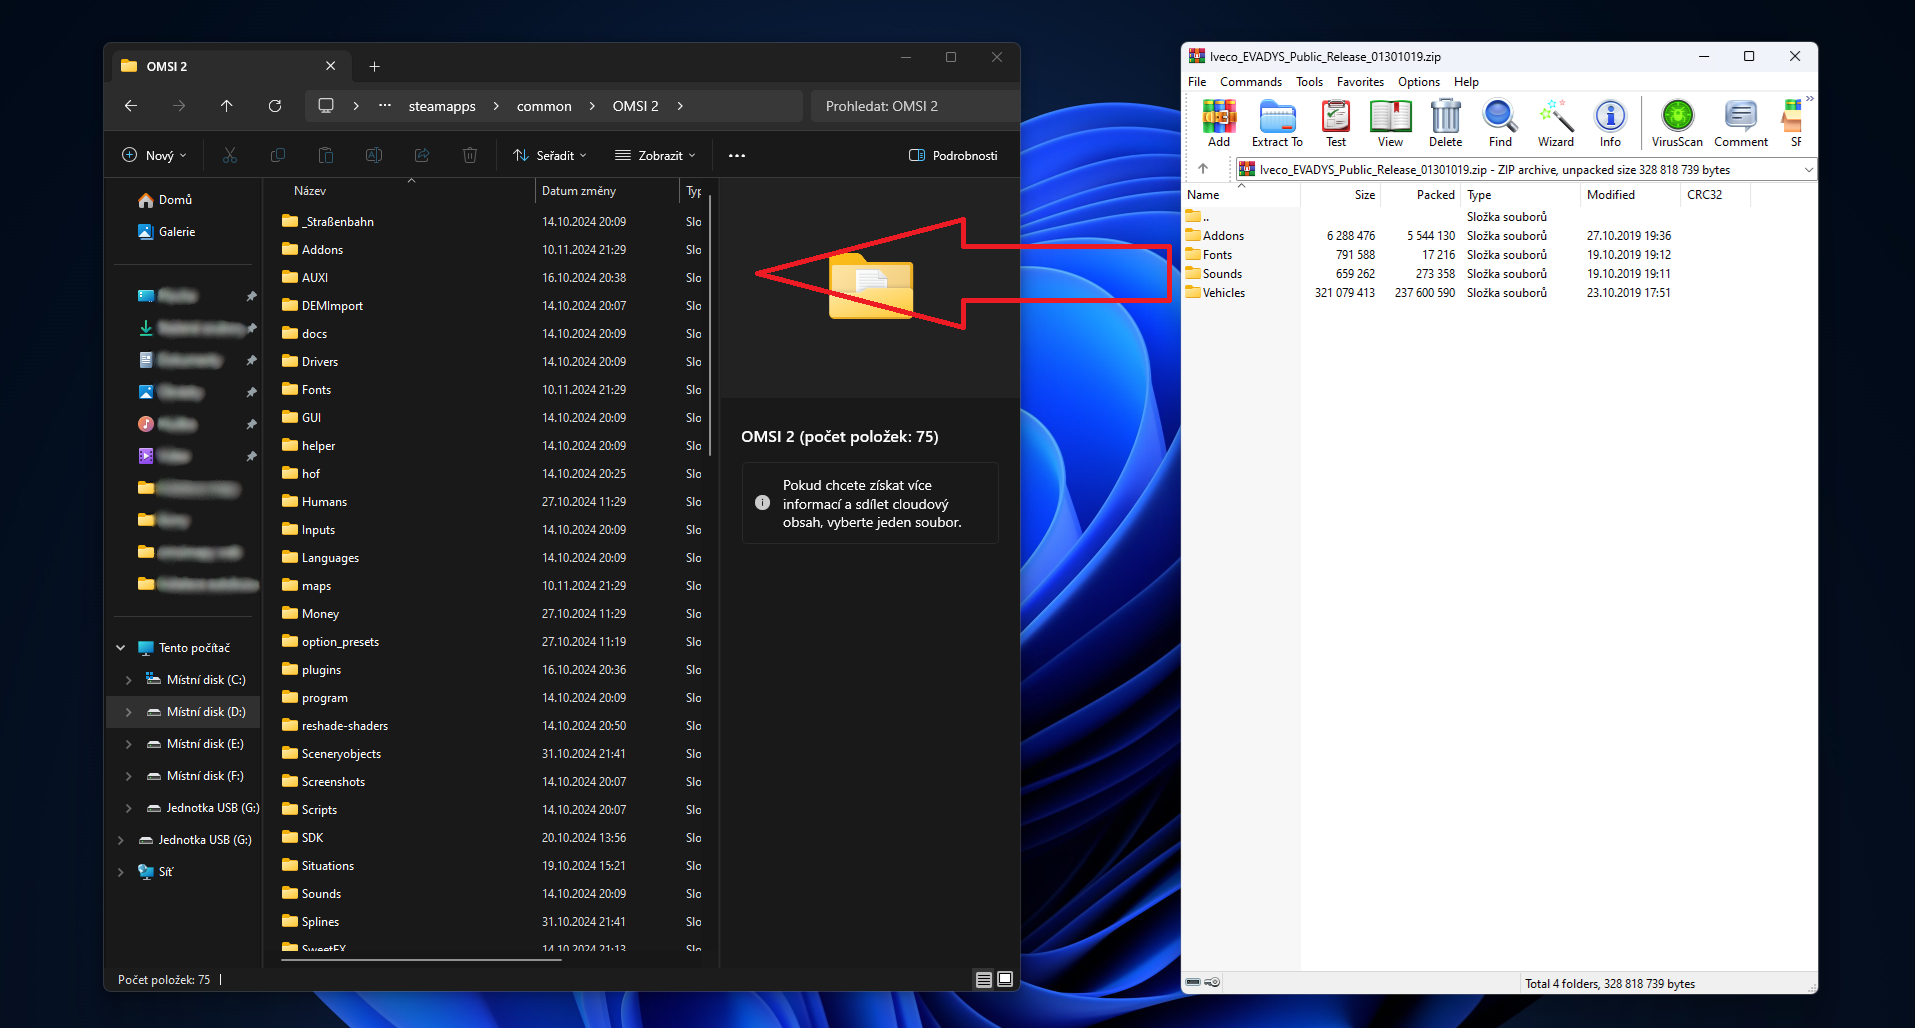Click Share icon in Explorer toolbar
Viewport: 1915px width, 1028px height.
422,155
